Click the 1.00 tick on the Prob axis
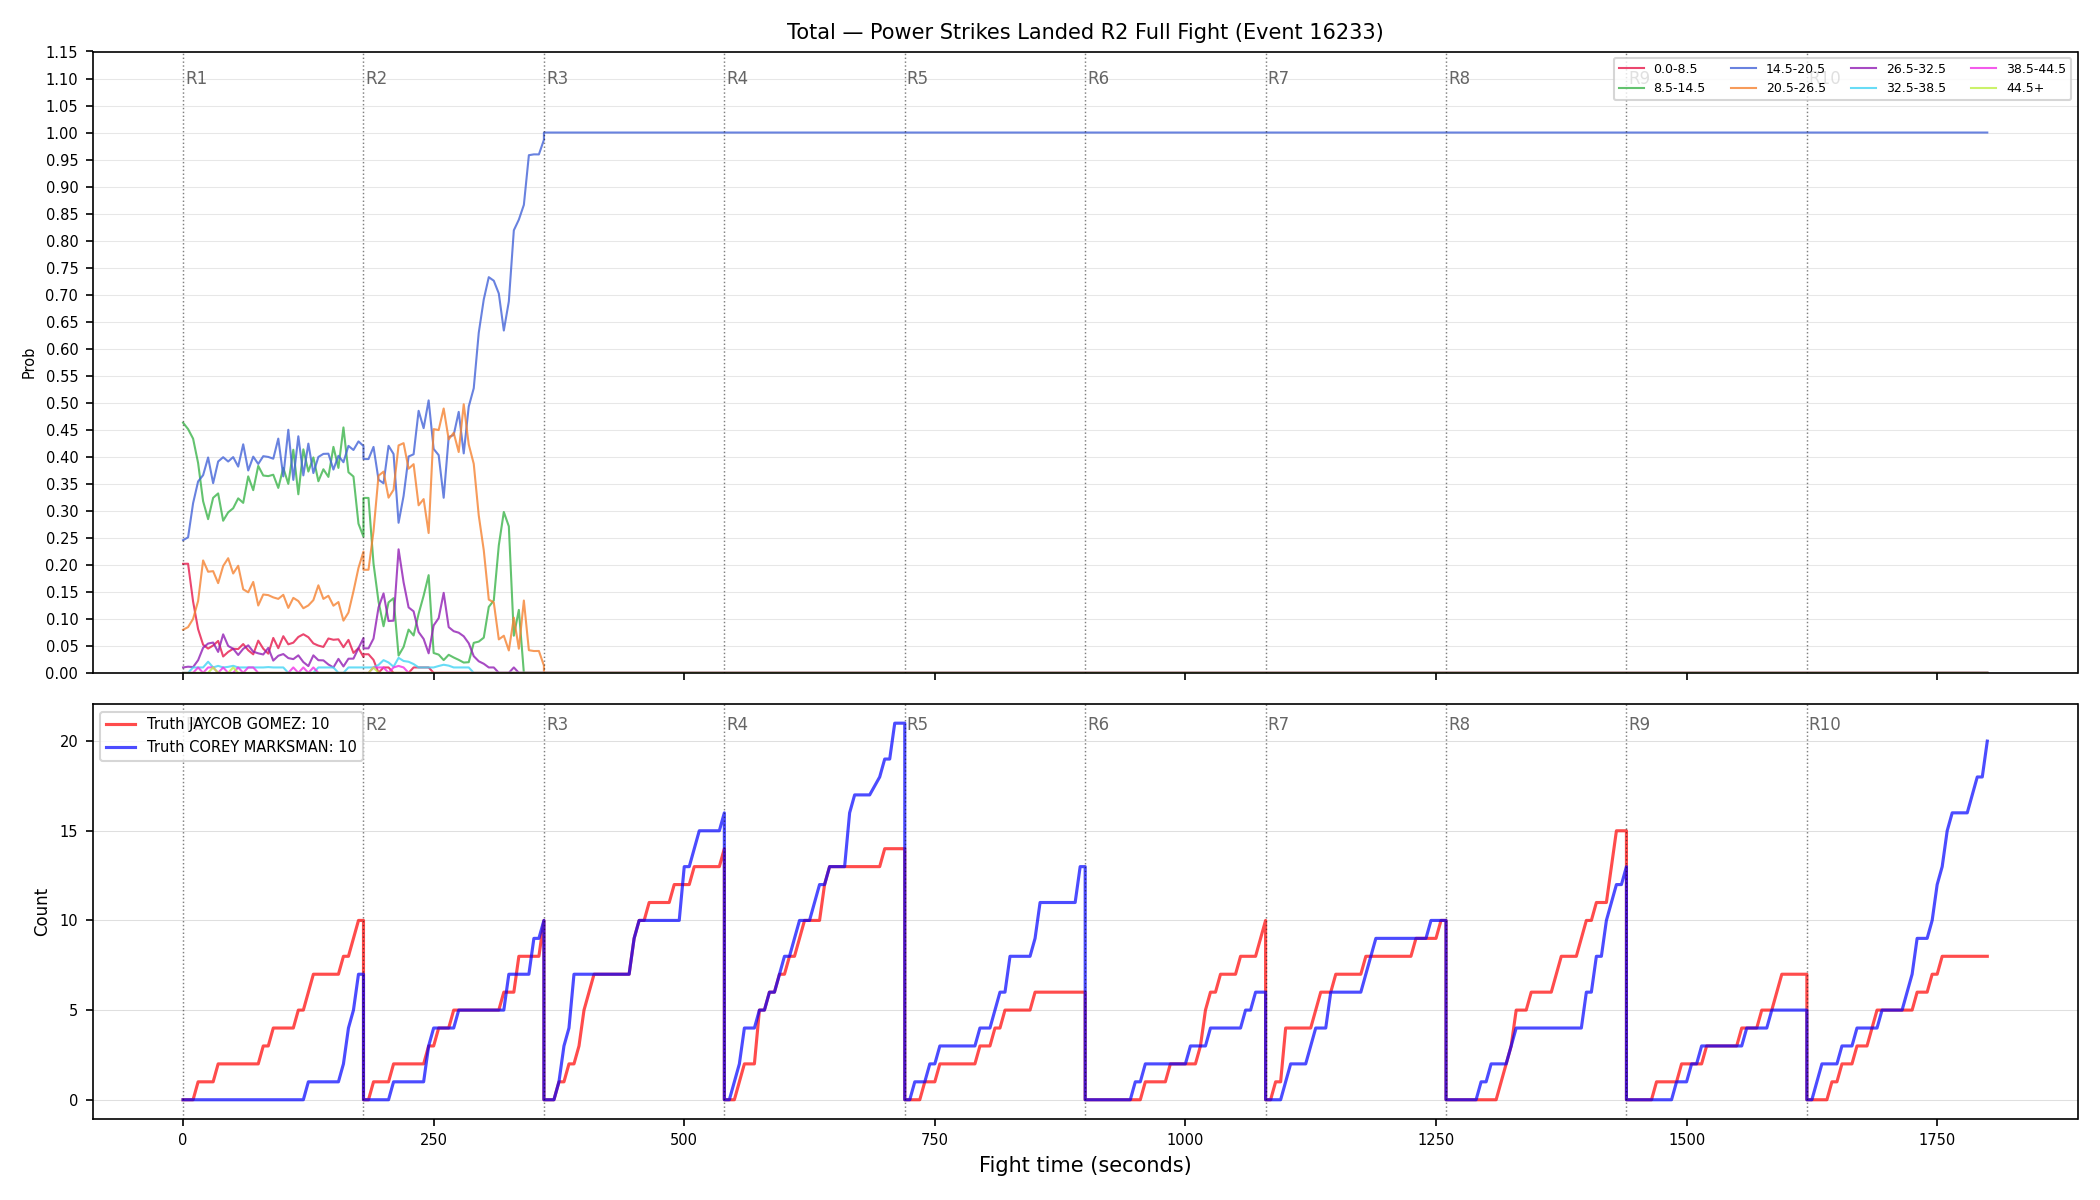 click(x=62, y=133)
